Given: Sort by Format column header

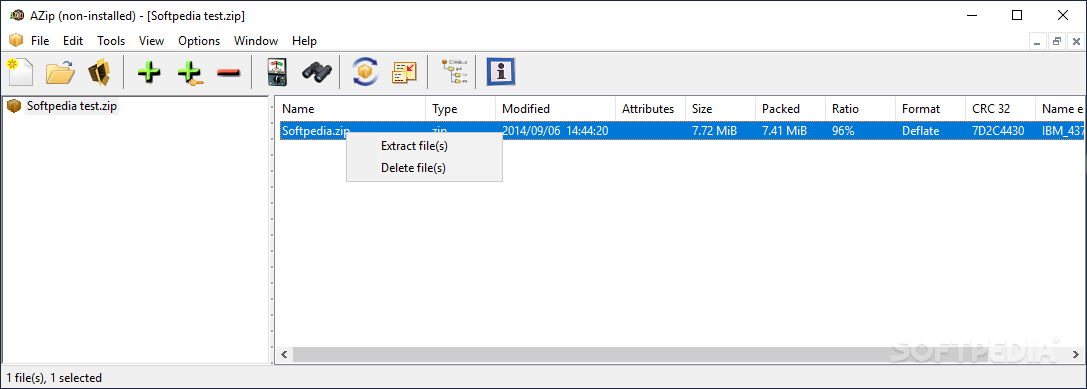Looking at the screenshot, I should pos(930,109).
